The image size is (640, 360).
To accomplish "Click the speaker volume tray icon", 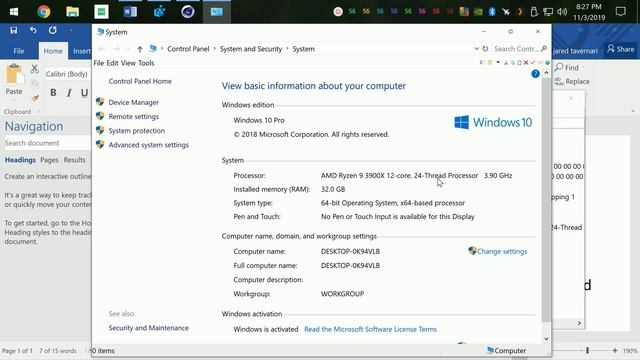I will (562, 12).
